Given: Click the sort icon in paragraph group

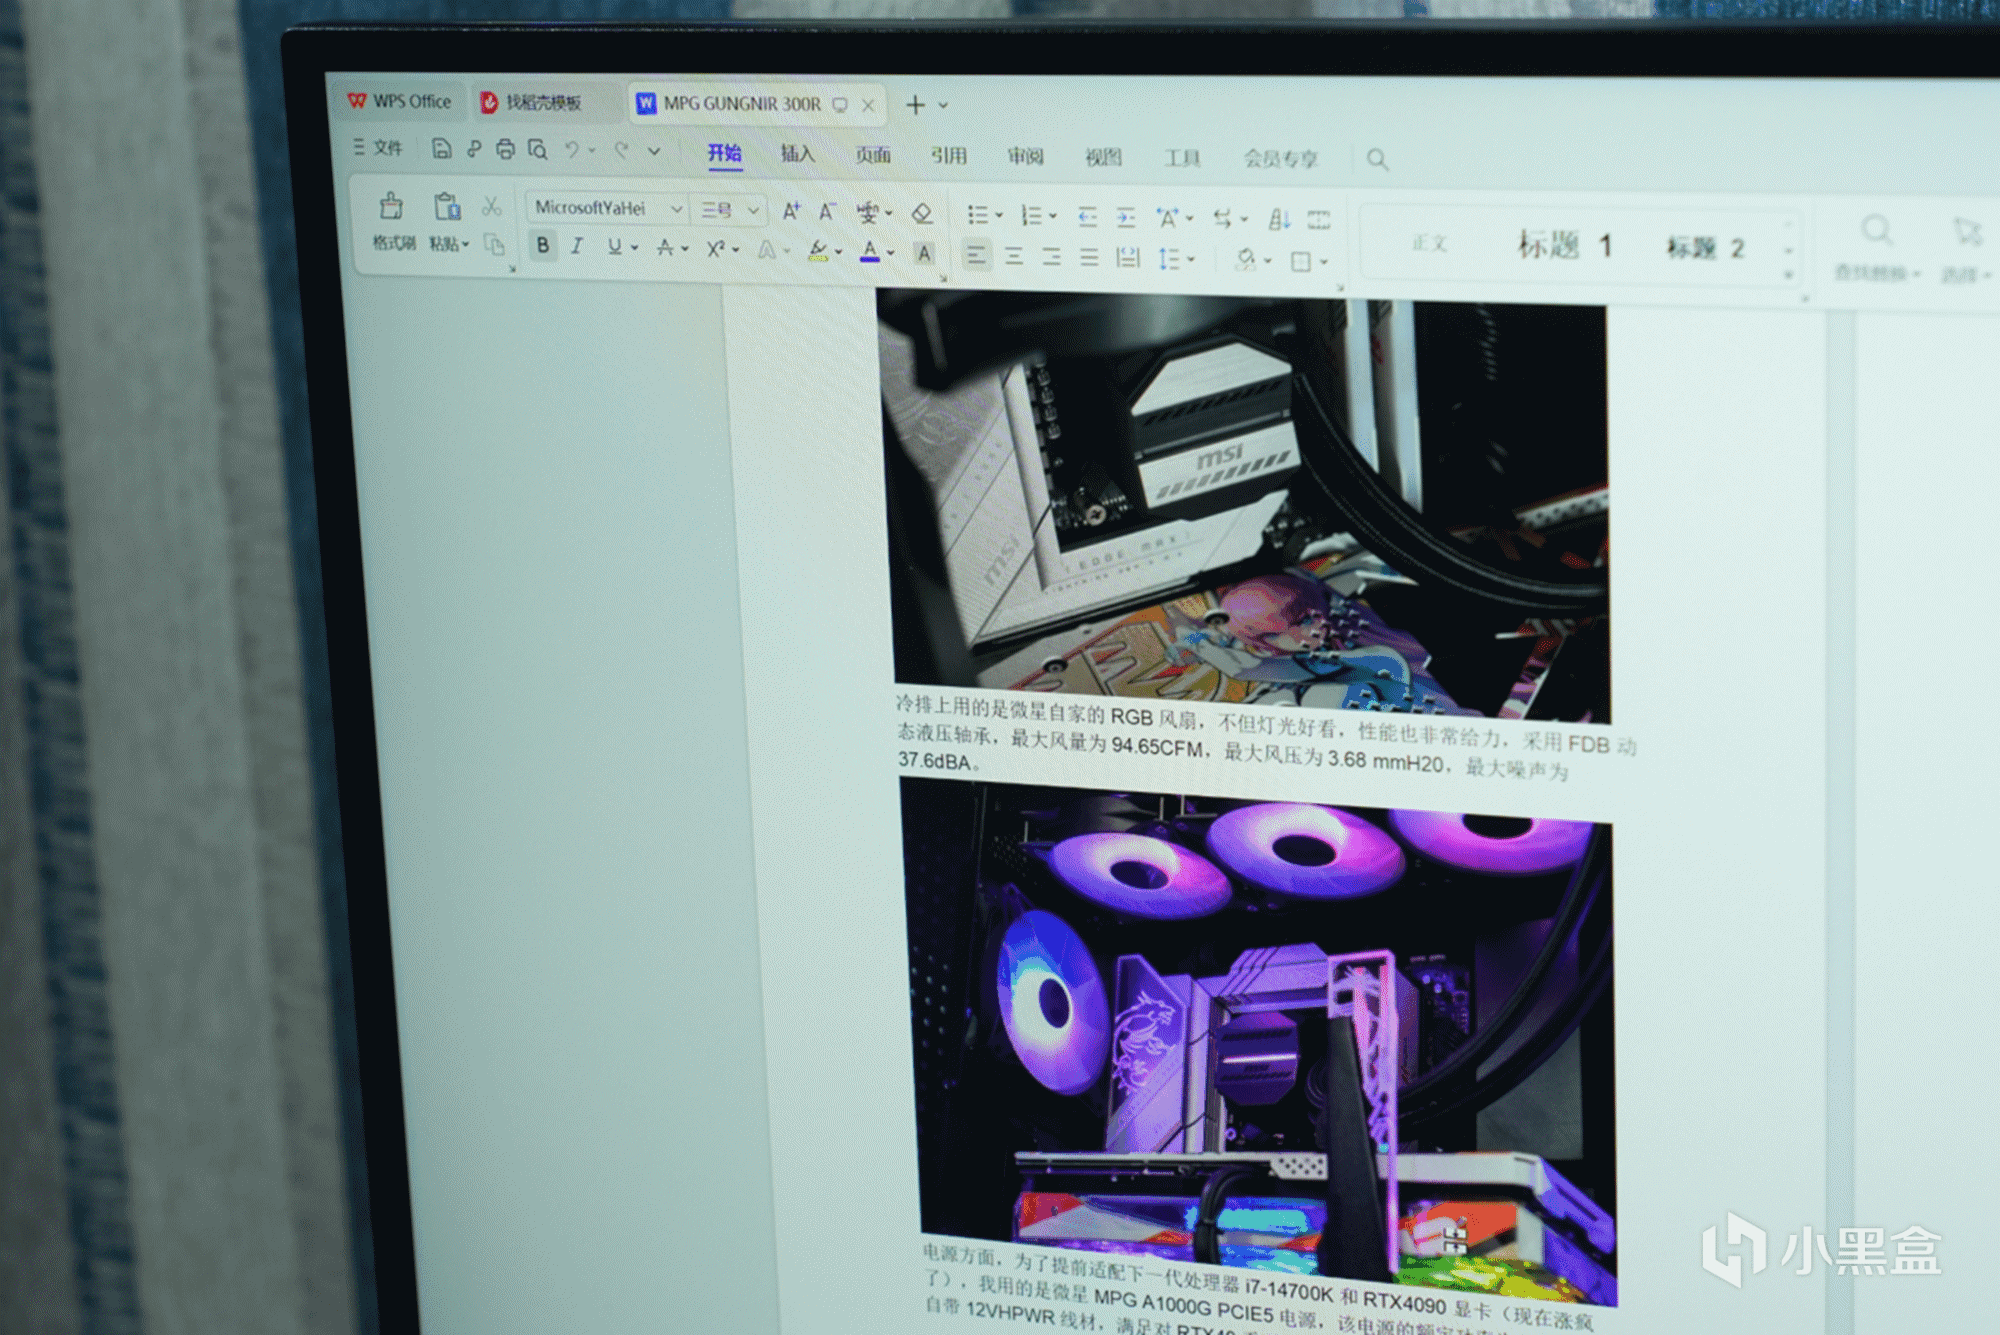Looking at the screenshot, I should 1279,219.
